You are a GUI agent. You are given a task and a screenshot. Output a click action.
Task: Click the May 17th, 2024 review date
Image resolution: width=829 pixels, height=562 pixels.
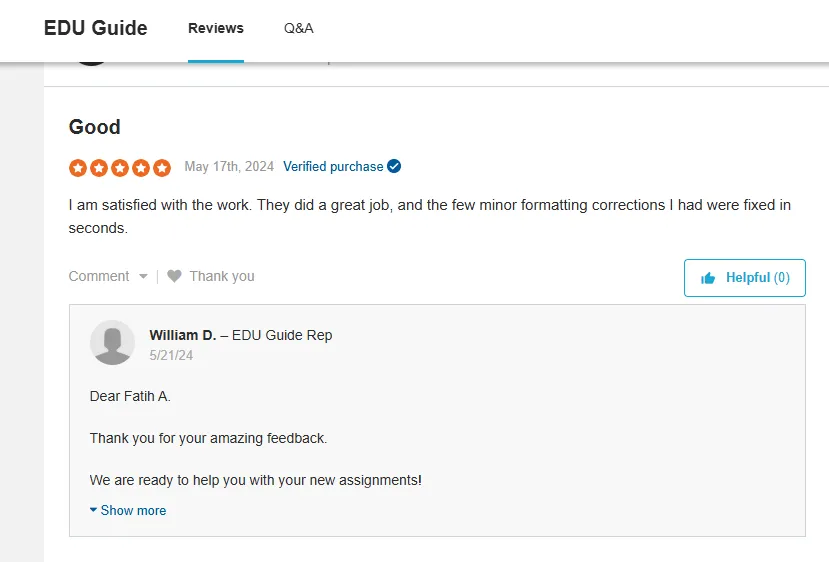click(229, 167)
